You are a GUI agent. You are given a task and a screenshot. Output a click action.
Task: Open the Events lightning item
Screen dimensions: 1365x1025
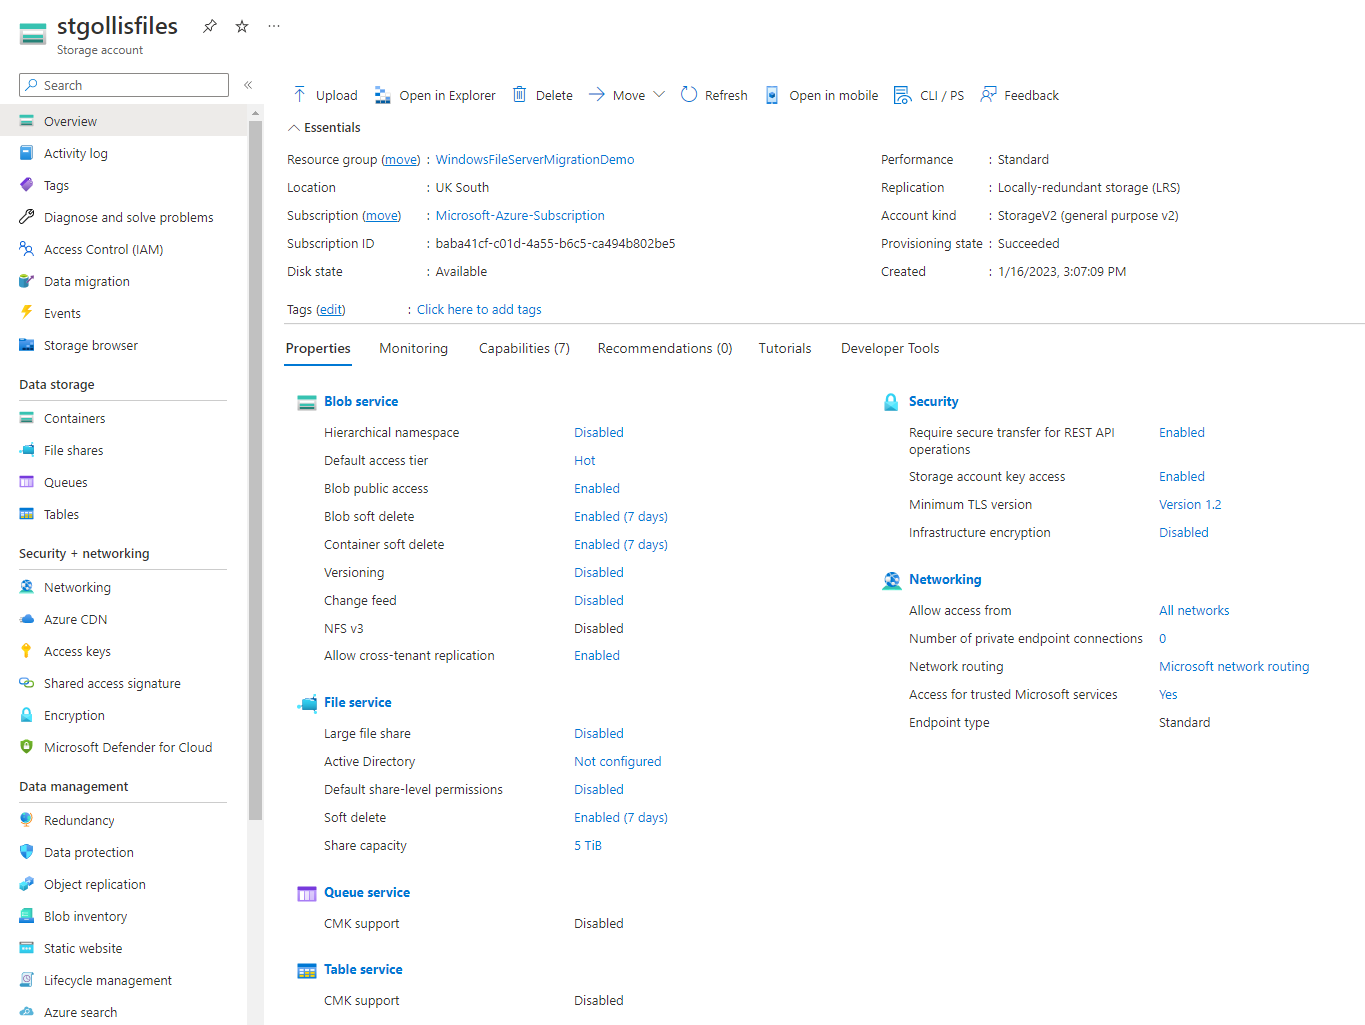62,313
